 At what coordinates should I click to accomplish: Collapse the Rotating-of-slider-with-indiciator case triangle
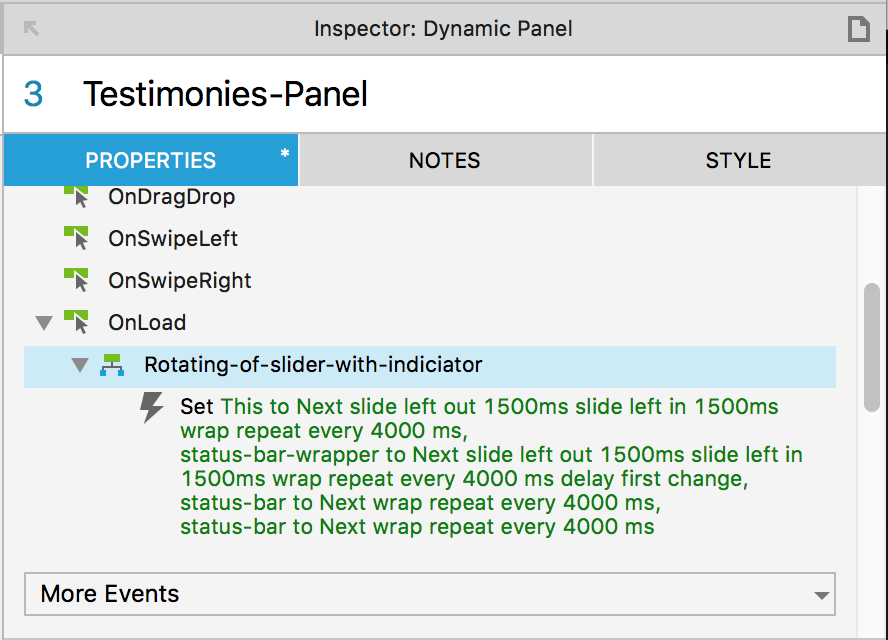point(80,365)
